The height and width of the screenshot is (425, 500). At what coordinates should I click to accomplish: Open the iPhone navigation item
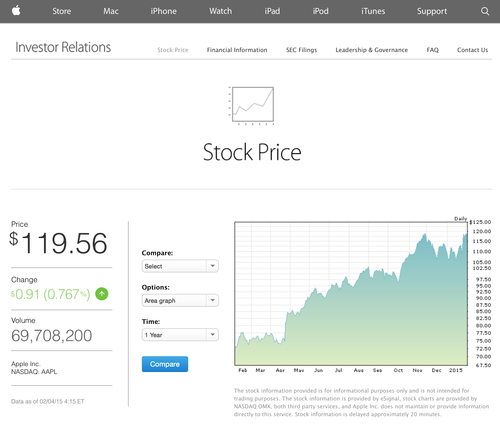[x=163, y=11]
